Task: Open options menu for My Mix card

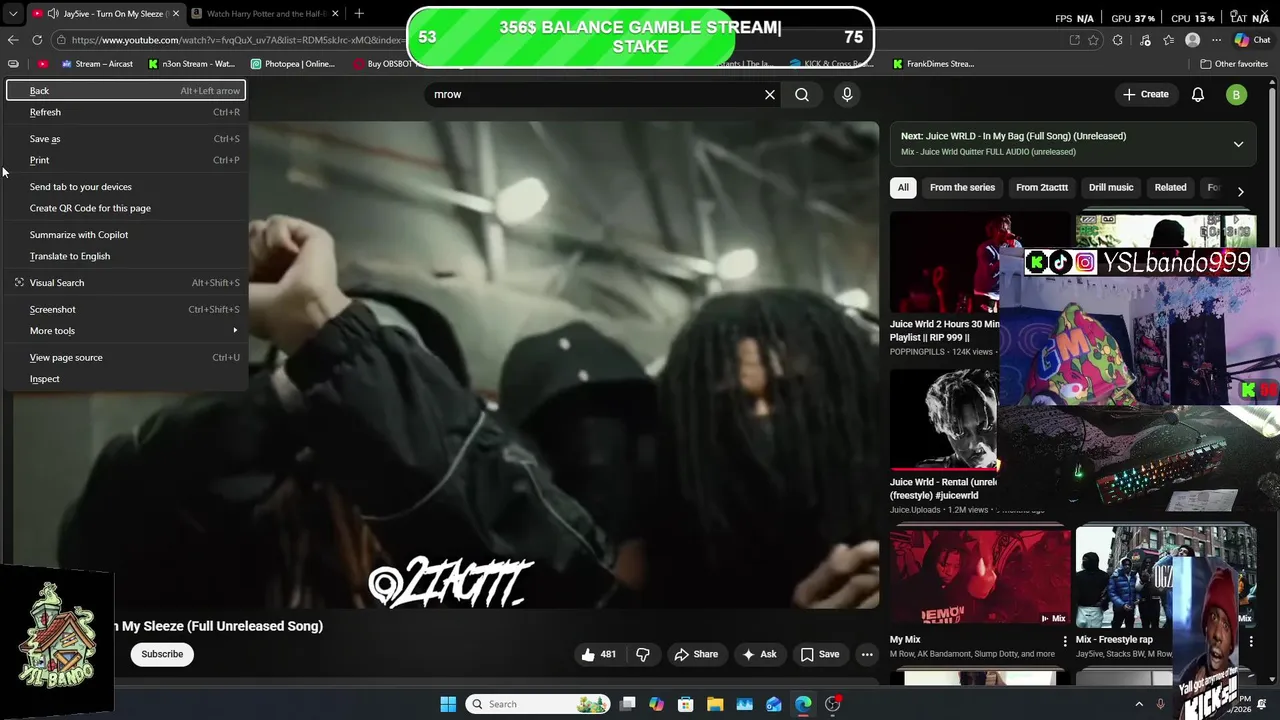Action: click(x=1064, y=641)
